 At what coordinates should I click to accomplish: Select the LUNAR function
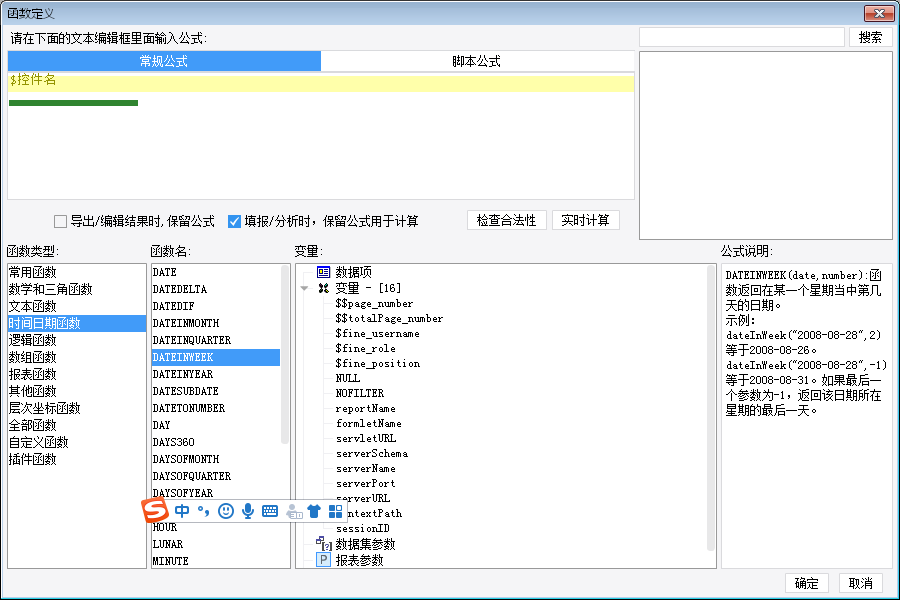click(x=216, y=544)
